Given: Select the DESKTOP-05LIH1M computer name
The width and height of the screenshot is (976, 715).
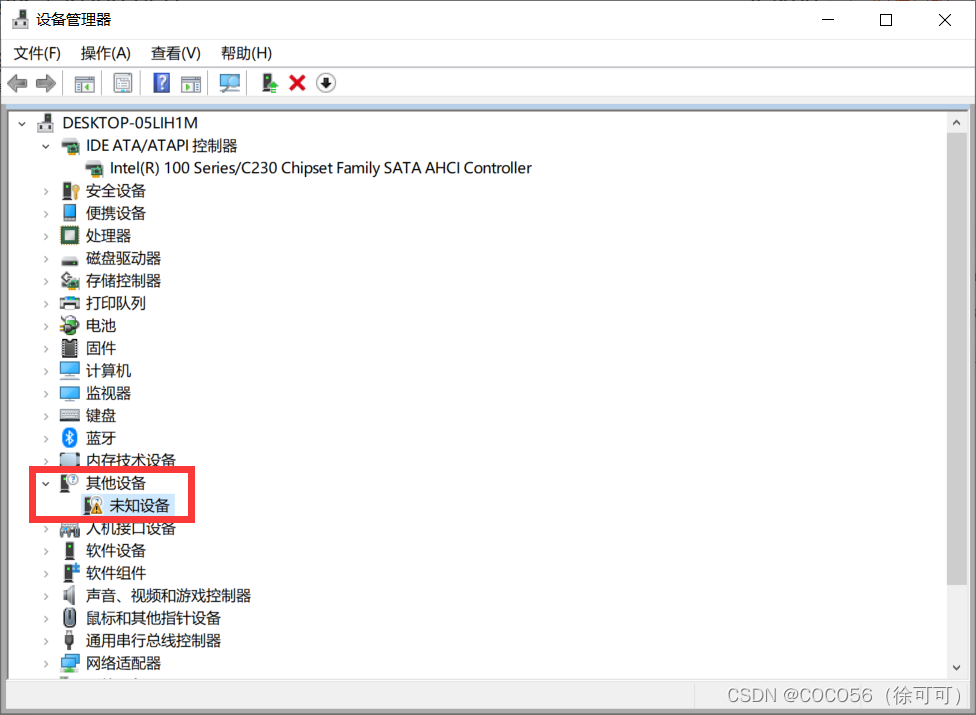Looking at the screenshot, I should [x=130, y=123].
